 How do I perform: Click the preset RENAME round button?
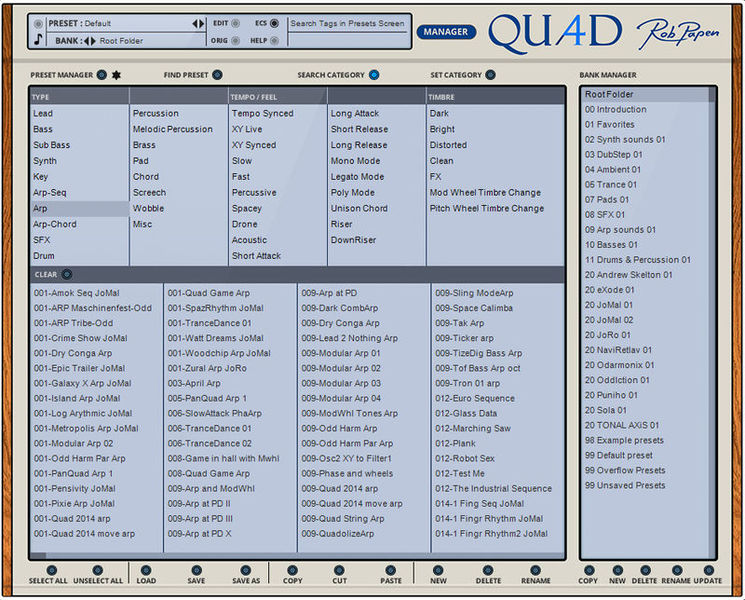click(535, 570)
